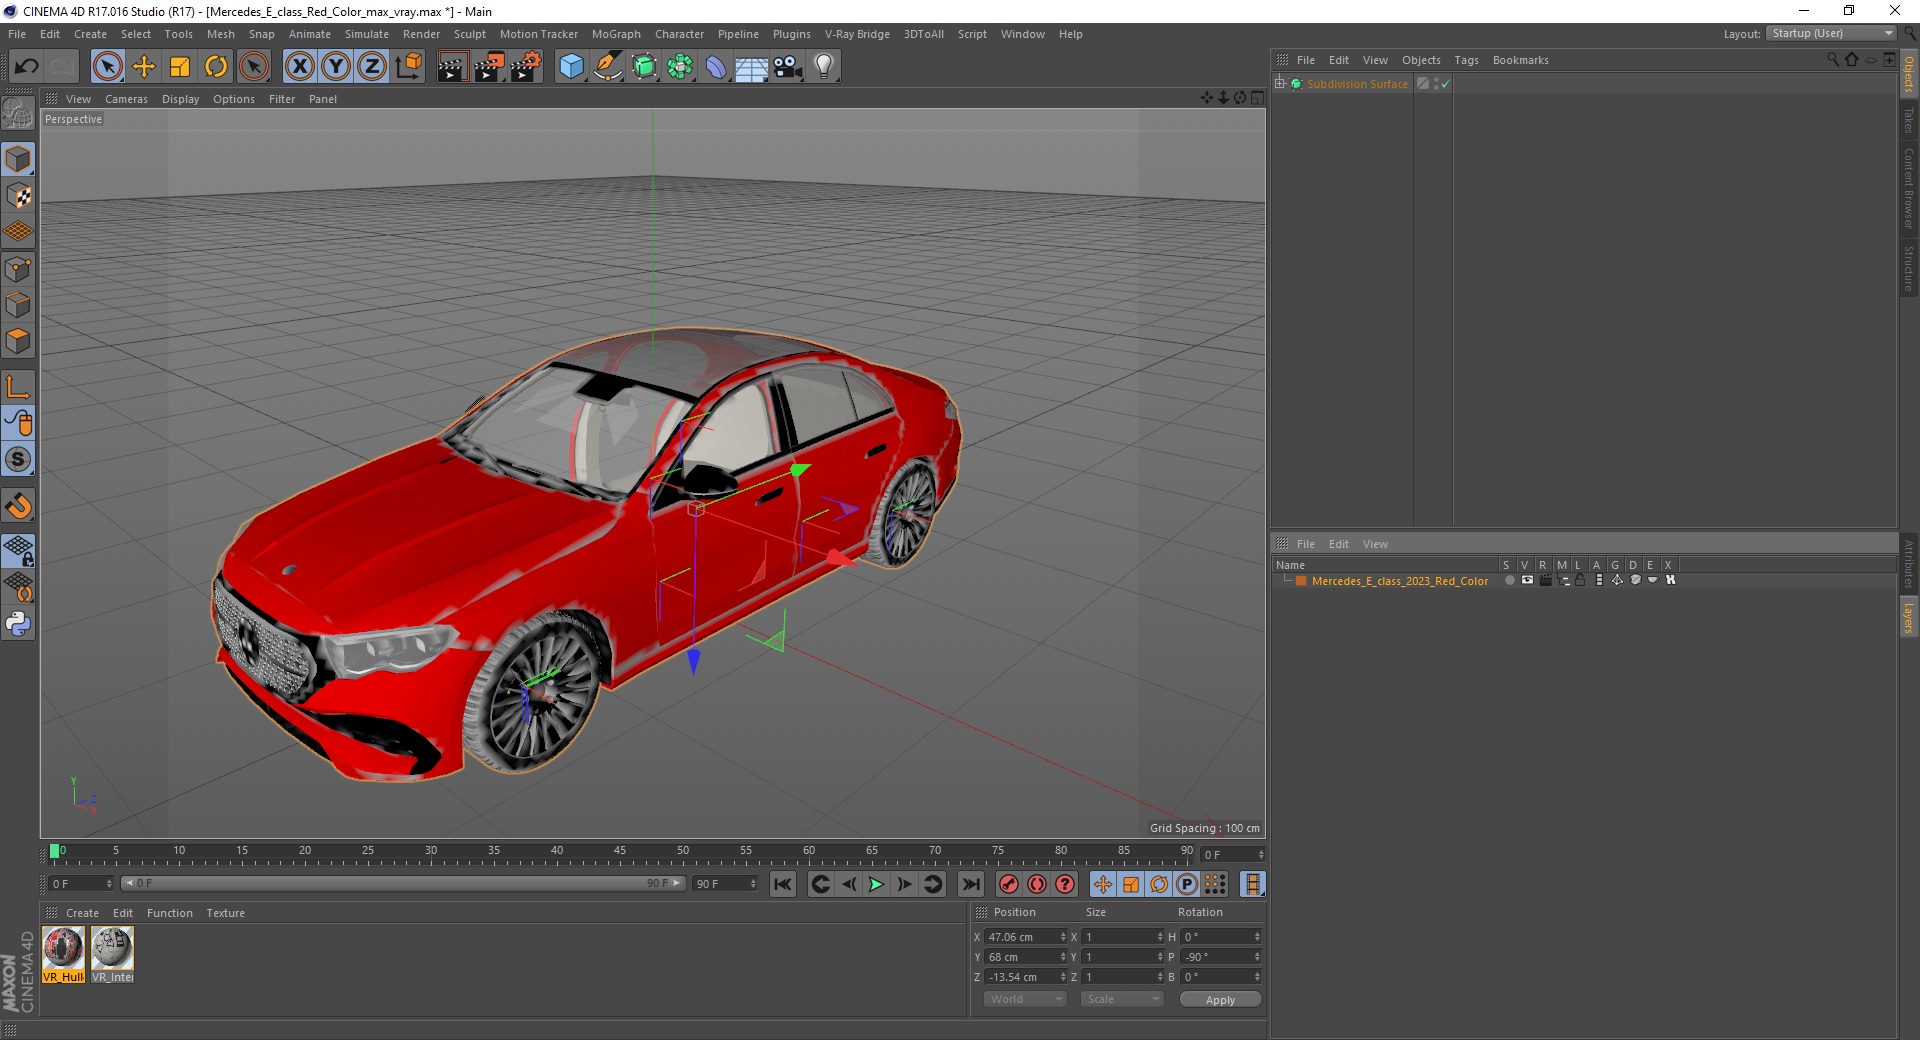Play the animation forward
The image size is (1920, 1040).
click(876, 884)
